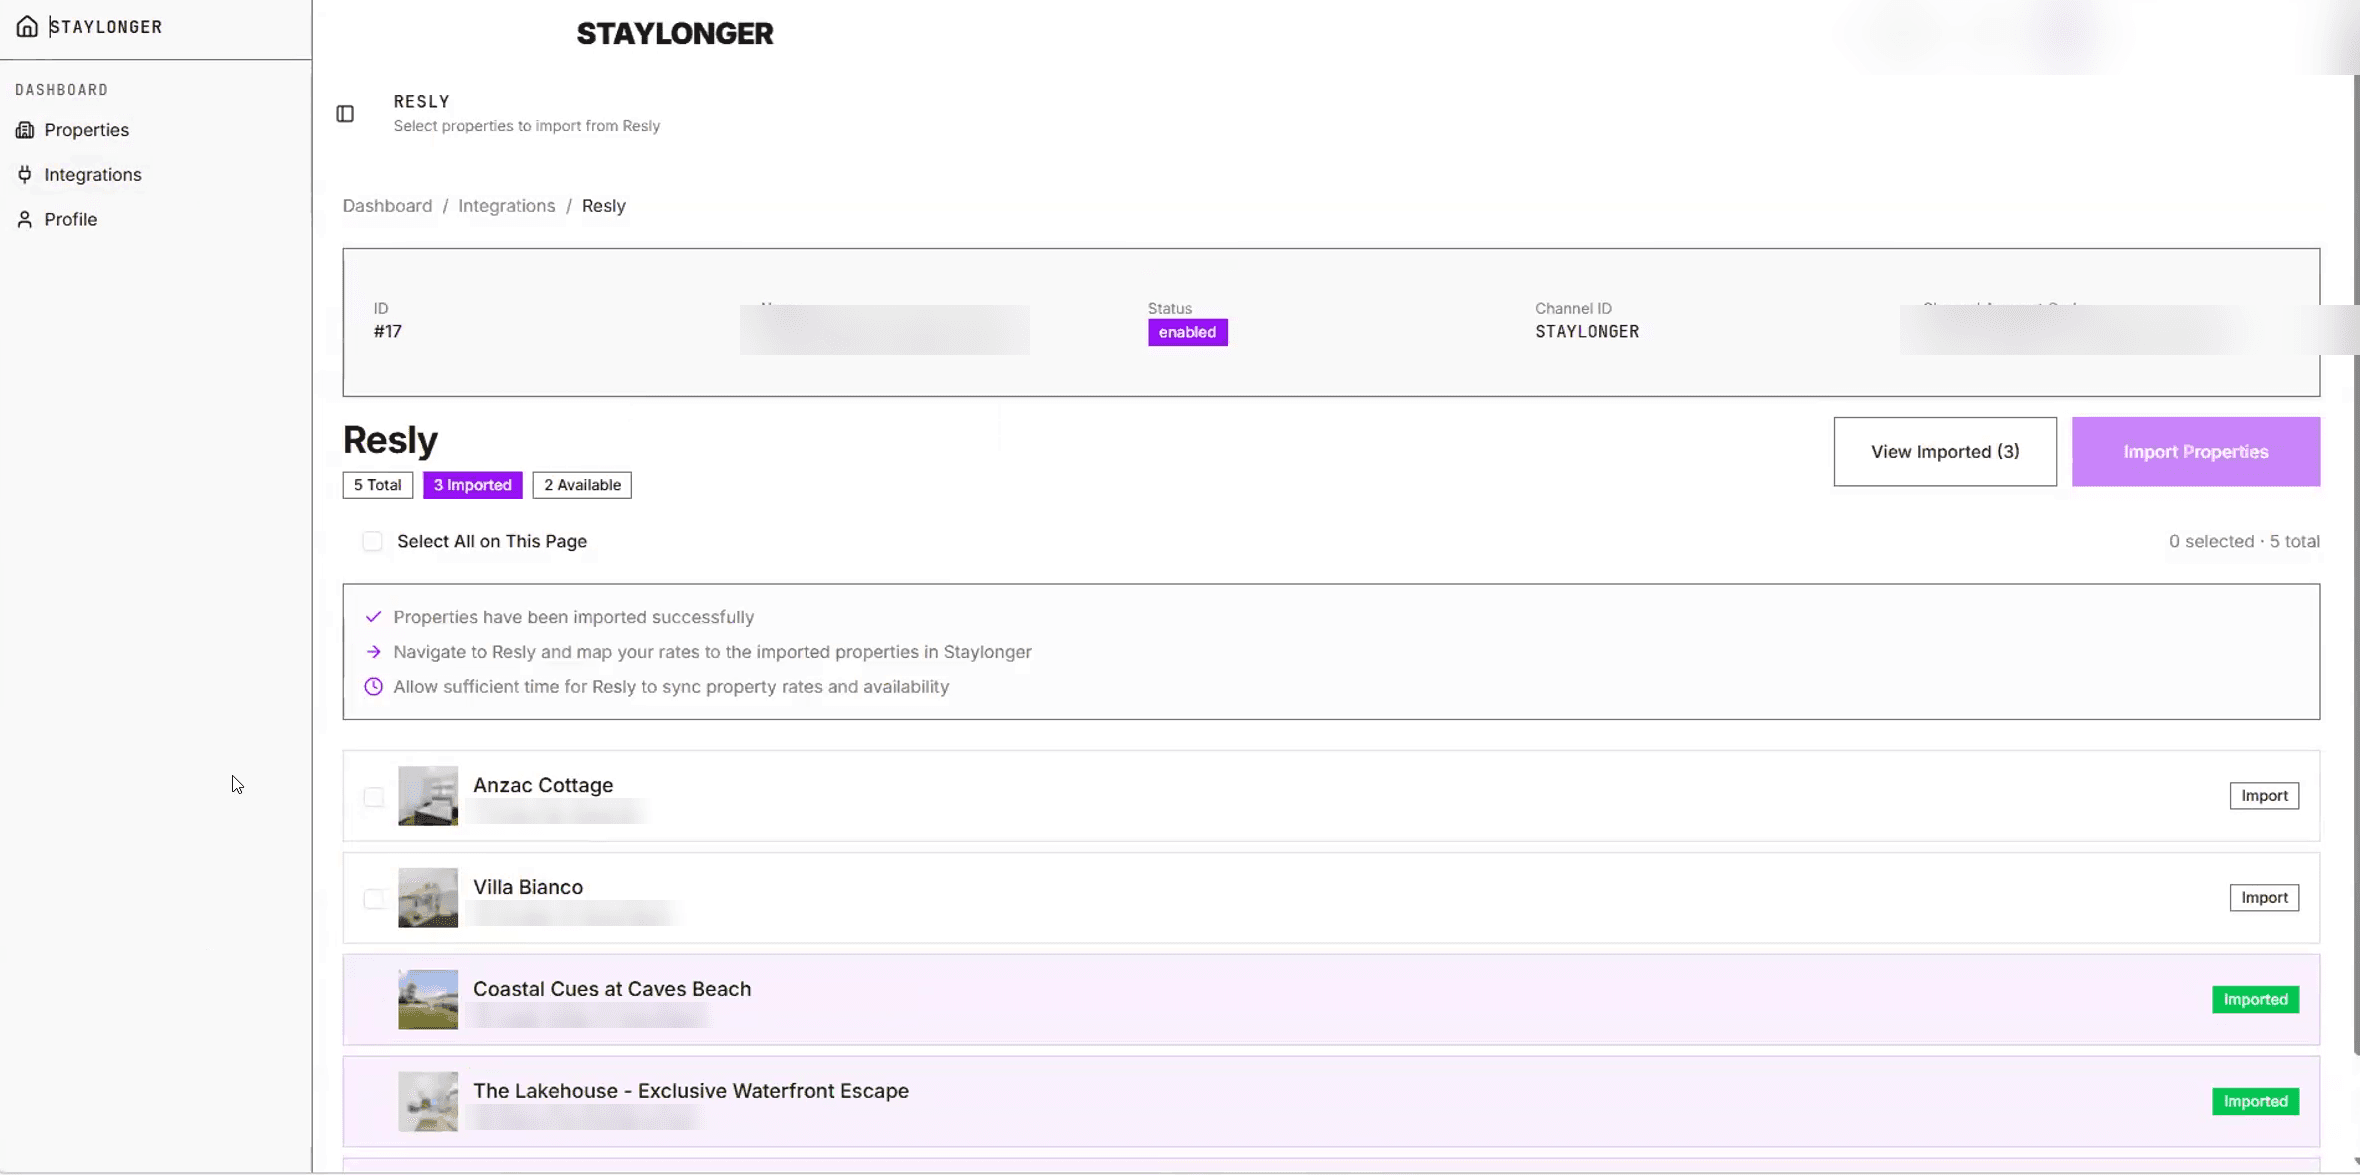The height and width of the screenshot is (1175, 2360).
Task: Click 'Select properties to import from Resly' subtitle
Action: pyautogui.click(x=527, y=126)
